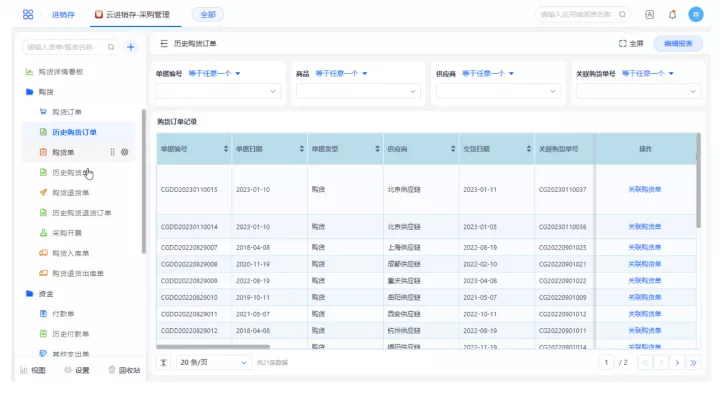Image resolution: width=720 pixels, height=394 pixels.
Task: Click the page number input box
Action: click(x=606, y=362)
